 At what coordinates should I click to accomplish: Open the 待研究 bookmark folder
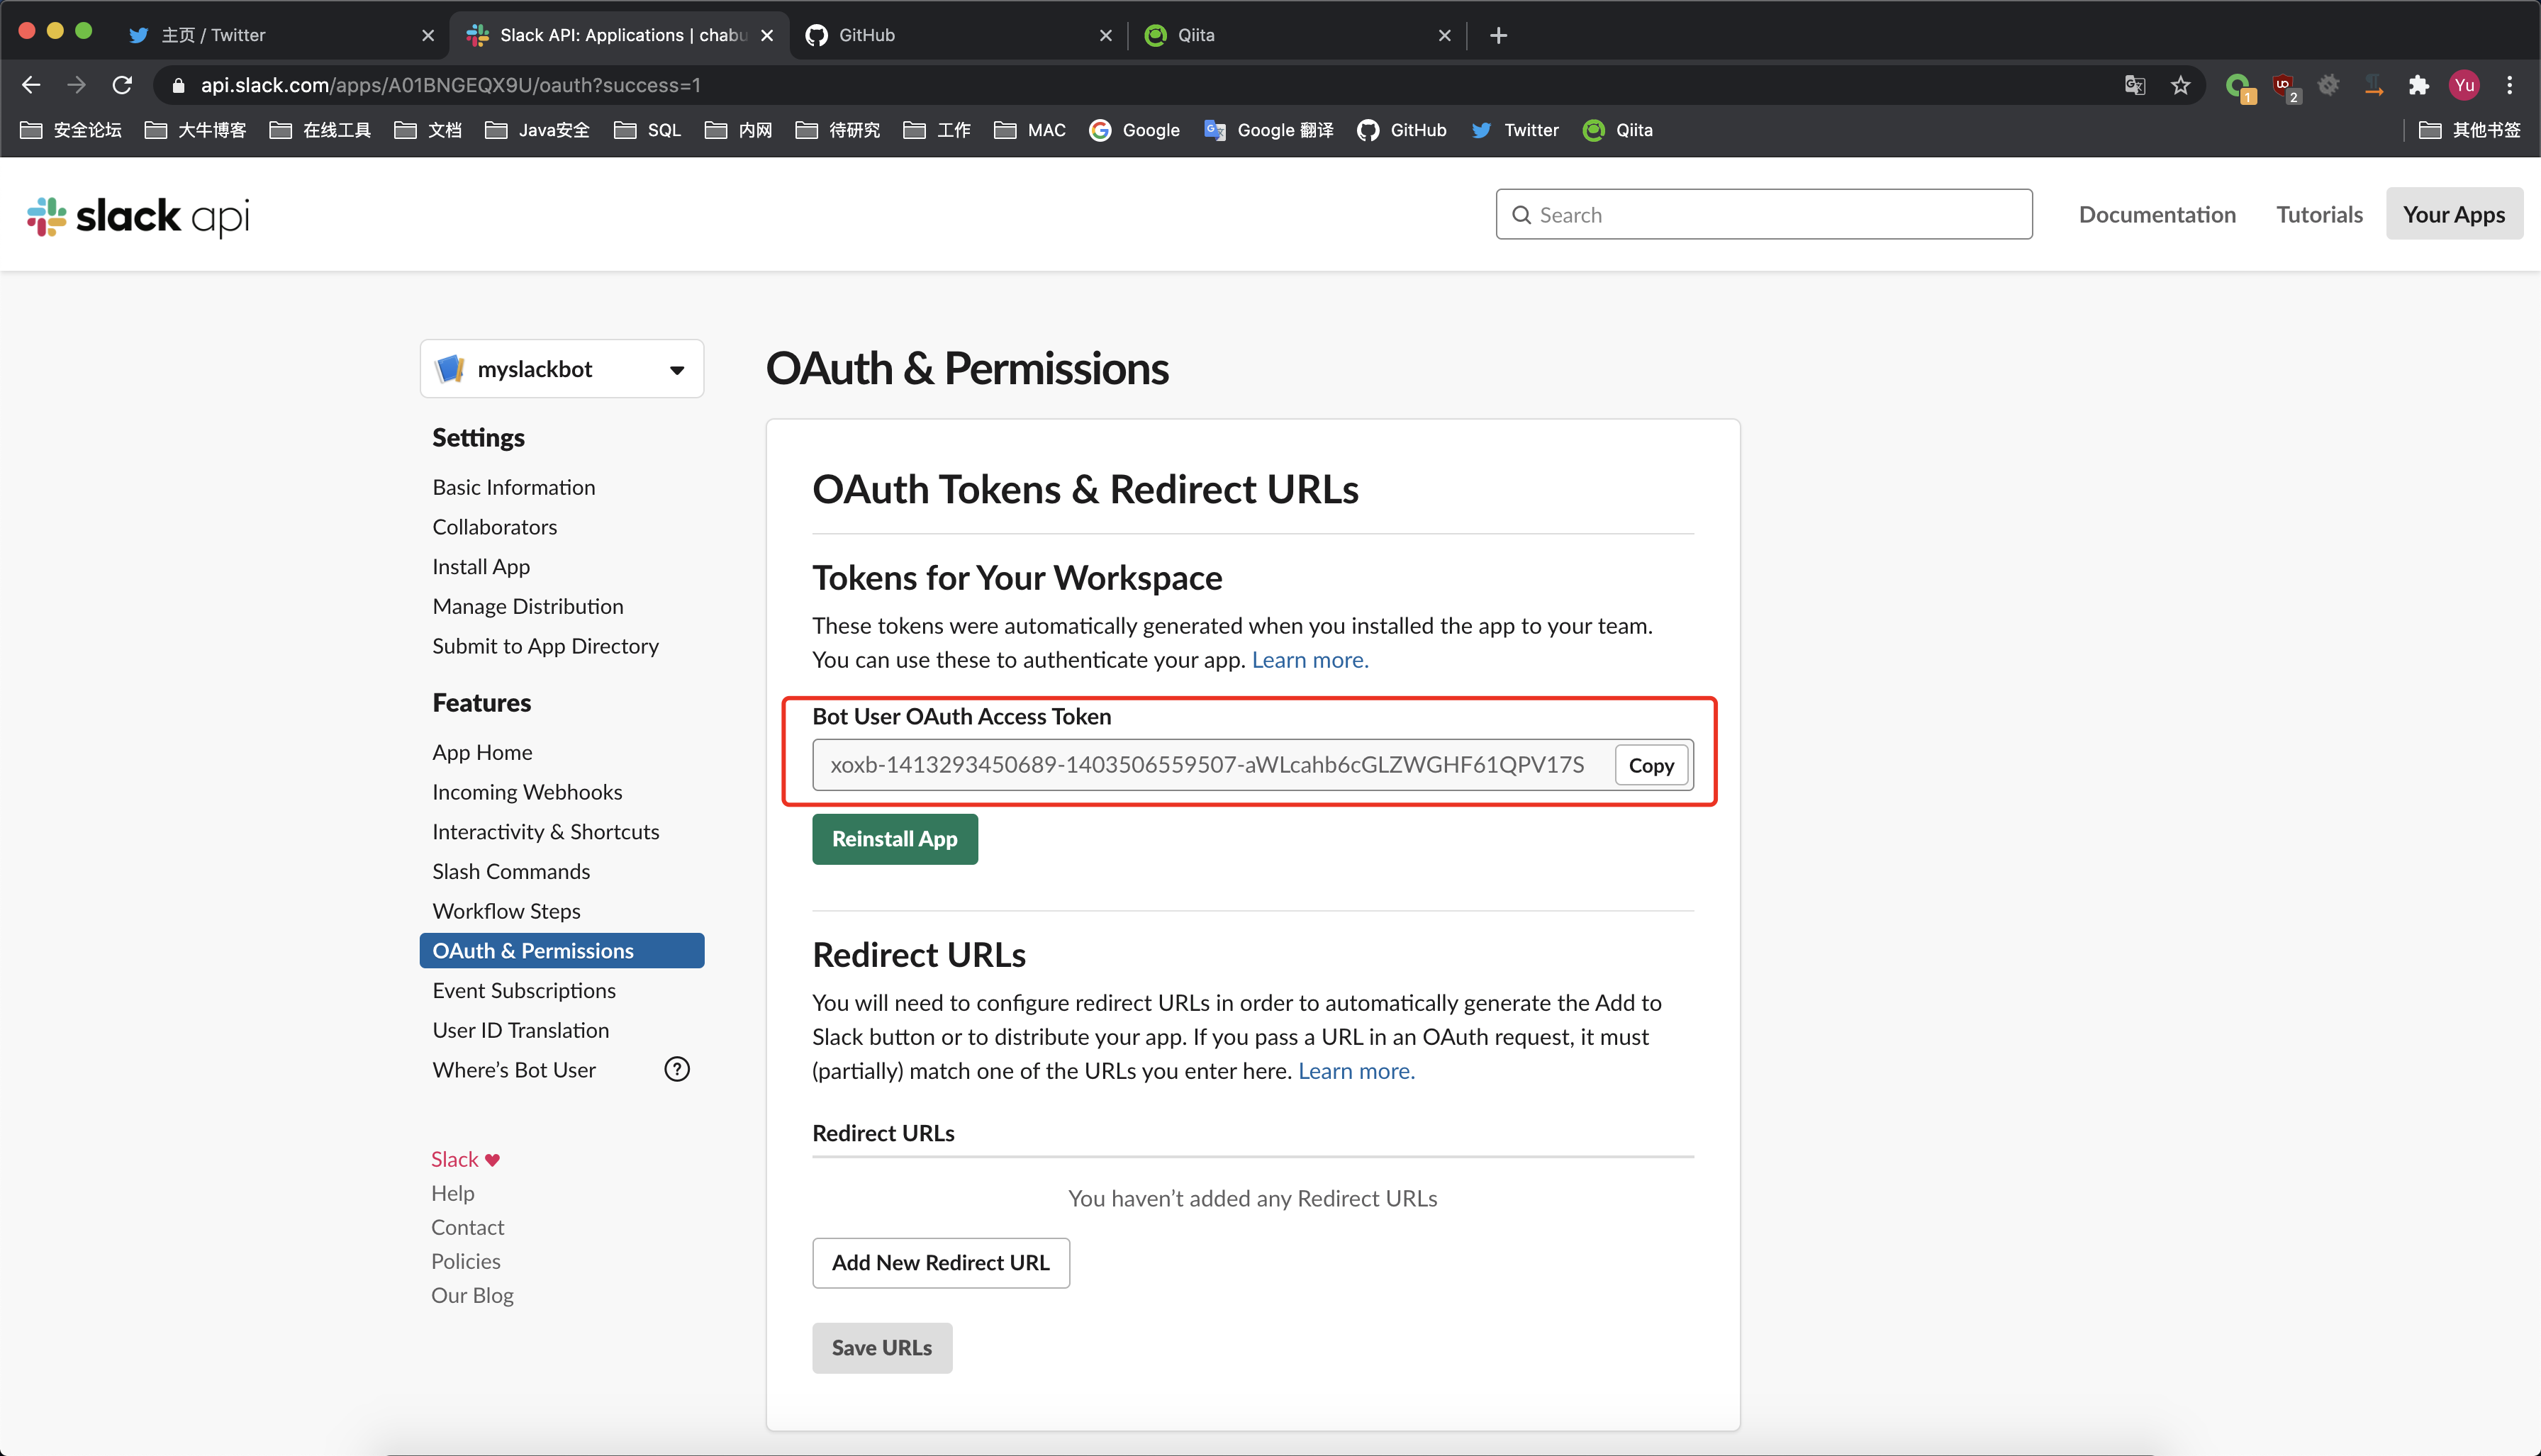838,130
